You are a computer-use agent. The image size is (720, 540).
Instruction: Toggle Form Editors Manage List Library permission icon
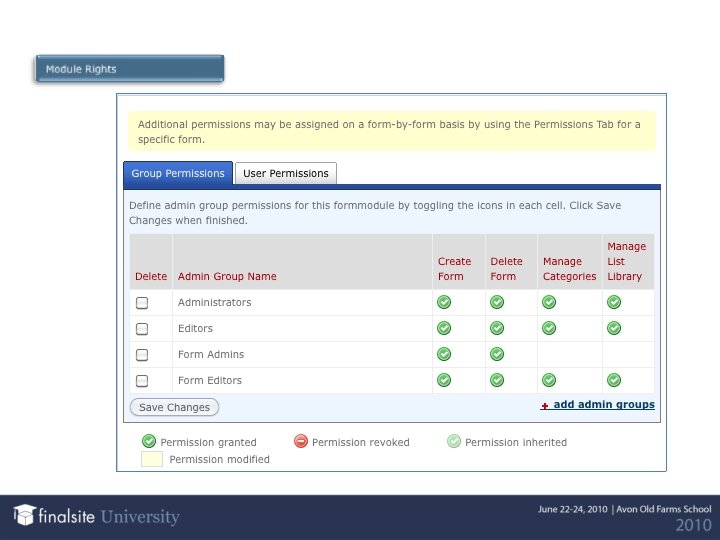(x=614, y=380)
